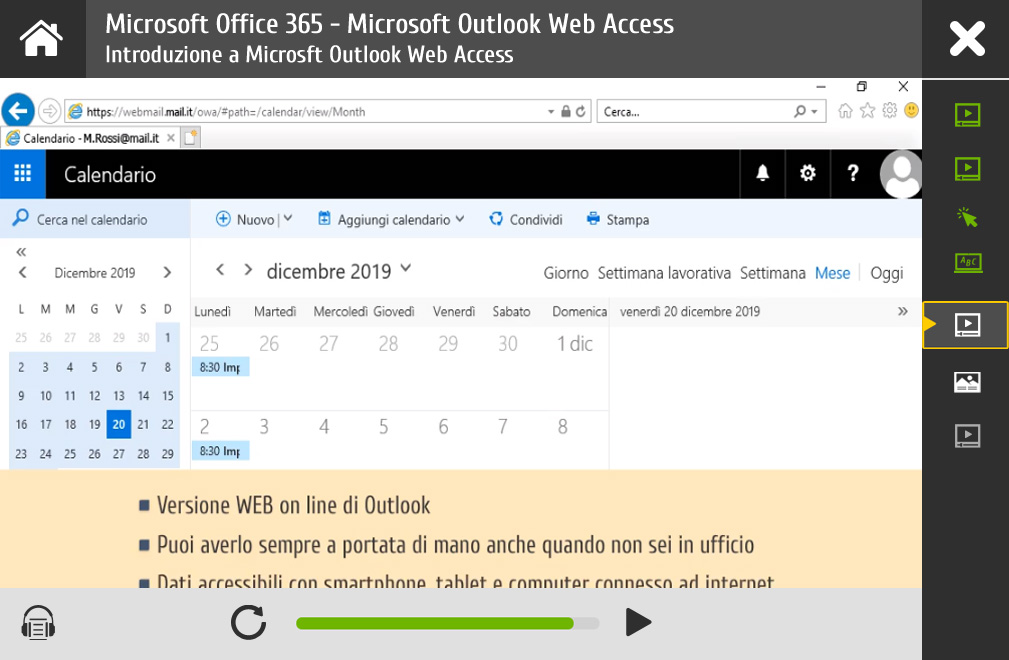This screenshot has height=660, width=1009.
Task: Go to previous month in main calendar
Action: [x=220, y=270]
